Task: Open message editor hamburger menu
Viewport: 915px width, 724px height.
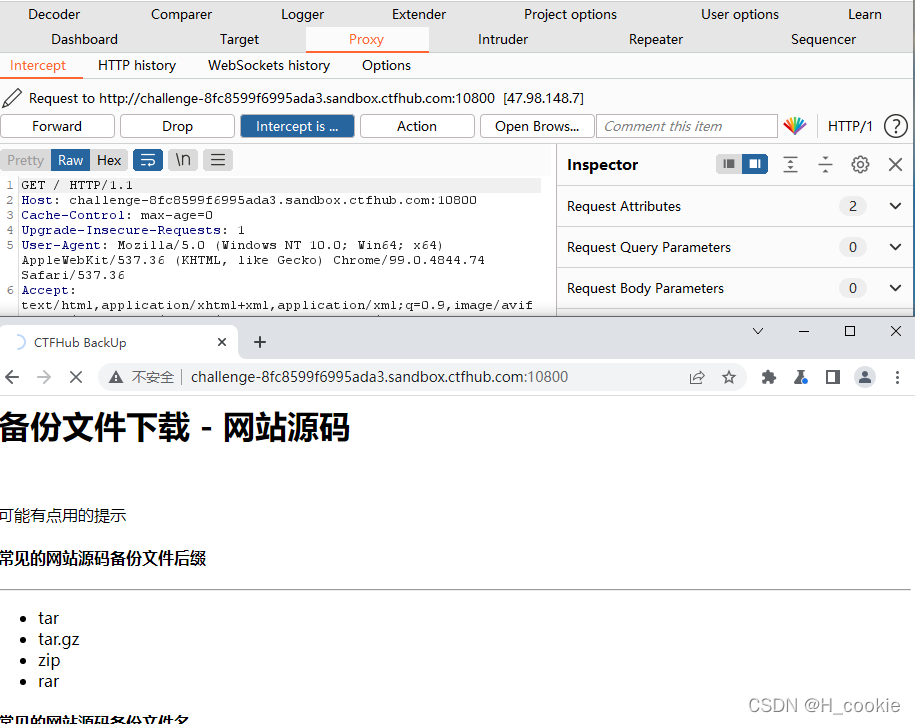Action: coord(218,160)
